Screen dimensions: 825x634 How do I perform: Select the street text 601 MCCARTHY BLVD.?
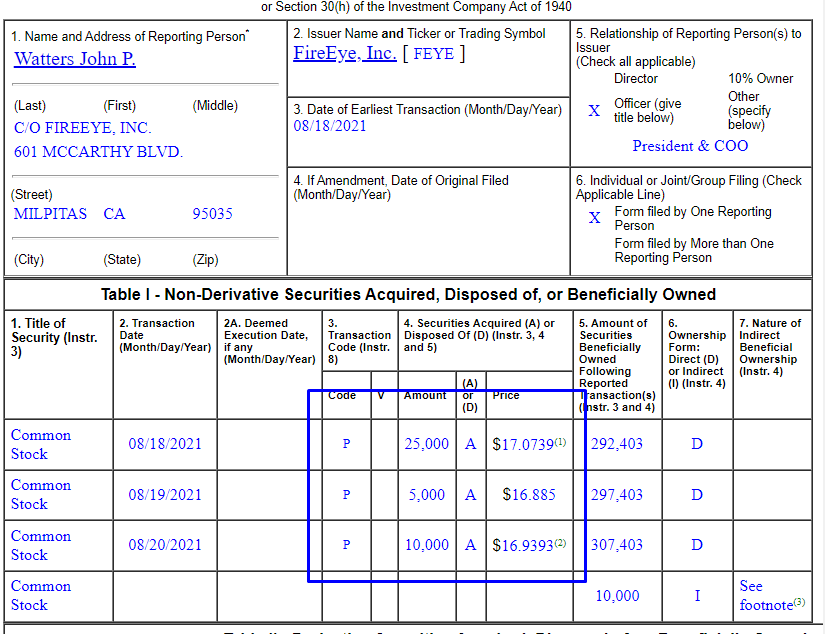tap(98, 152)
